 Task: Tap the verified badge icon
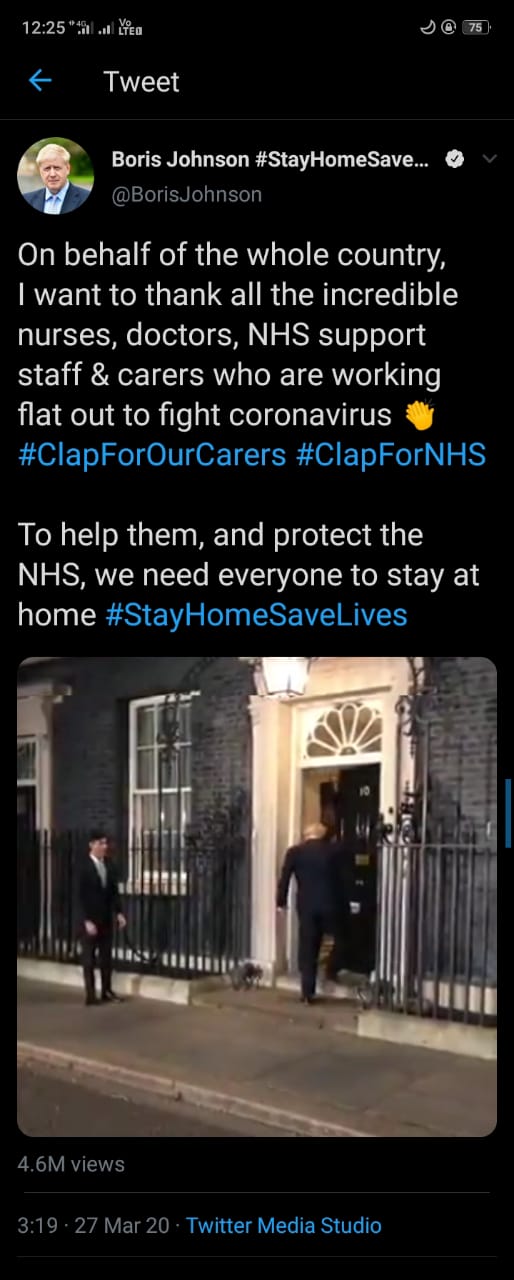pos(454,159)
